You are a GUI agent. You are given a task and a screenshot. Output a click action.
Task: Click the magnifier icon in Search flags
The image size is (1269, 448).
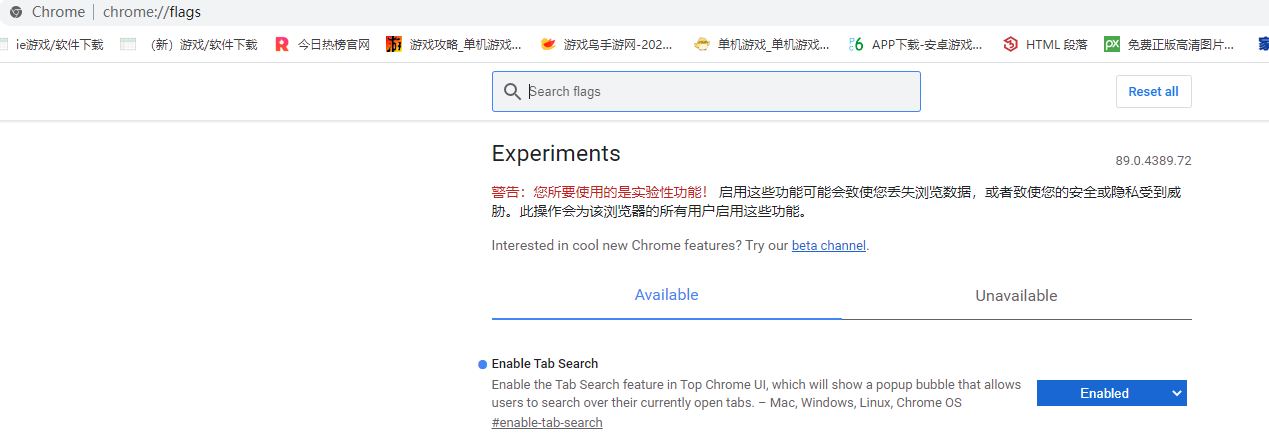[512, 92]
